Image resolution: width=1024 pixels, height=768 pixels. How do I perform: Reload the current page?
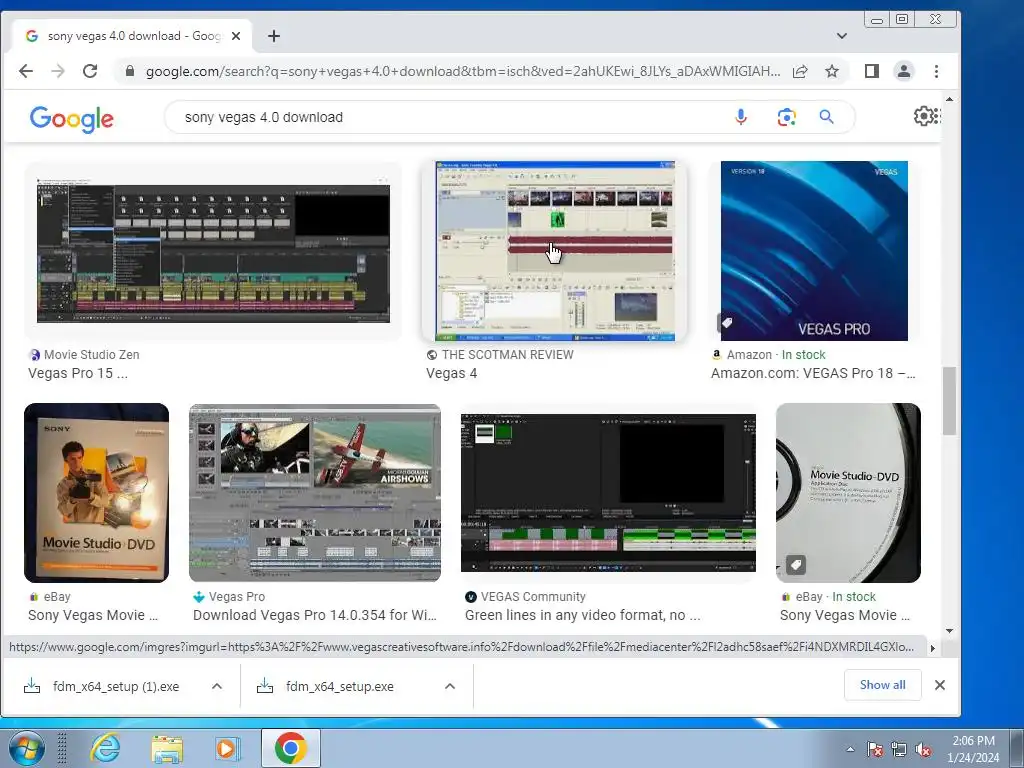[90, 71]
